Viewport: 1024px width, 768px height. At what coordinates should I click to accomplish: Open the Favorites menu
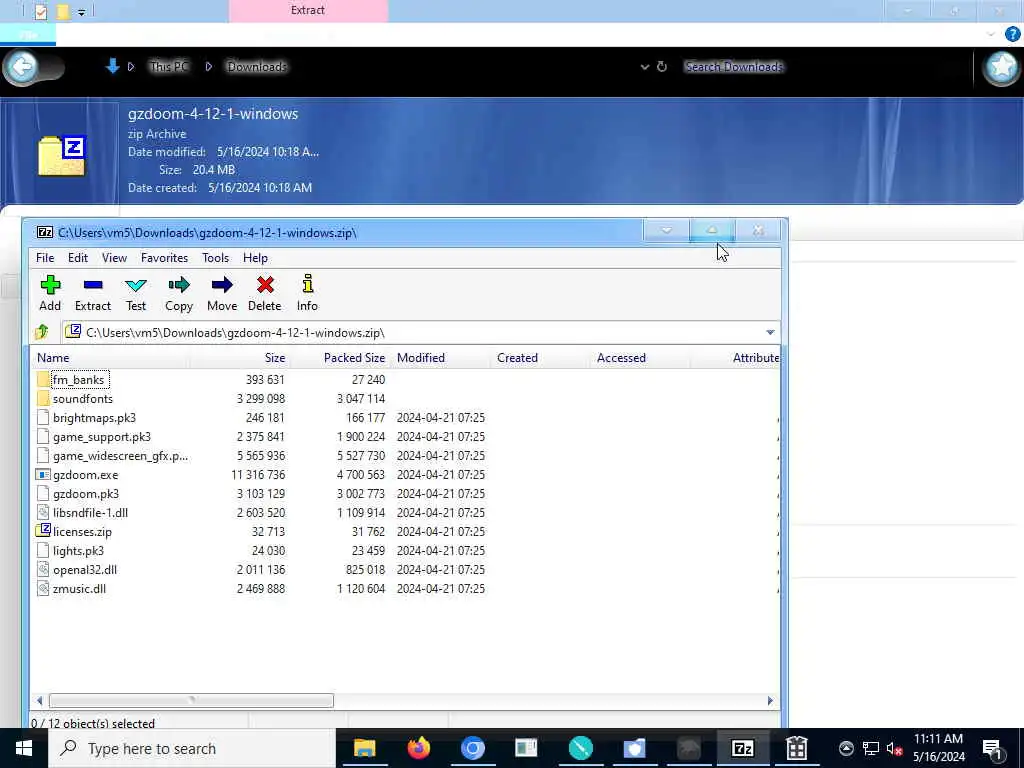point(165,258)
